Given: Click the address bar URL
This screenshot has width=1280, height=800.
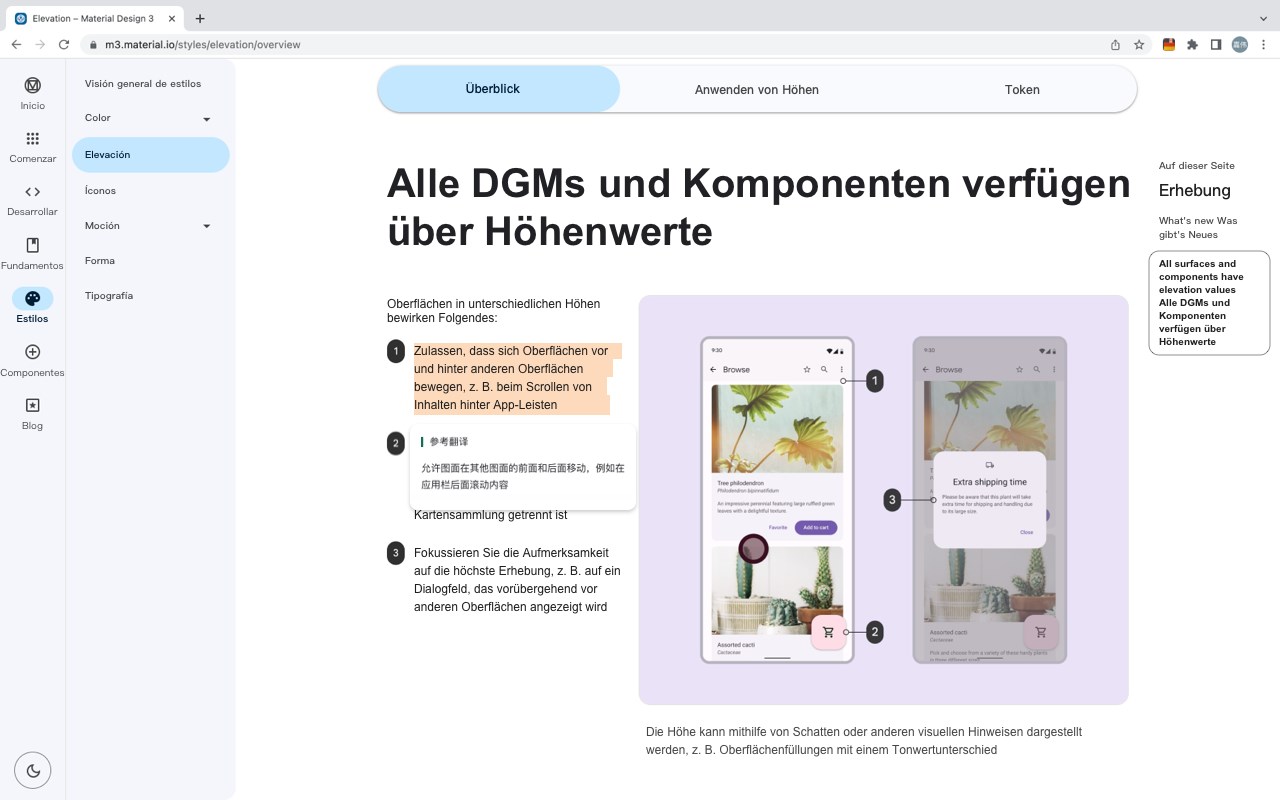Looking at the screenshot, I should [202, 44].
